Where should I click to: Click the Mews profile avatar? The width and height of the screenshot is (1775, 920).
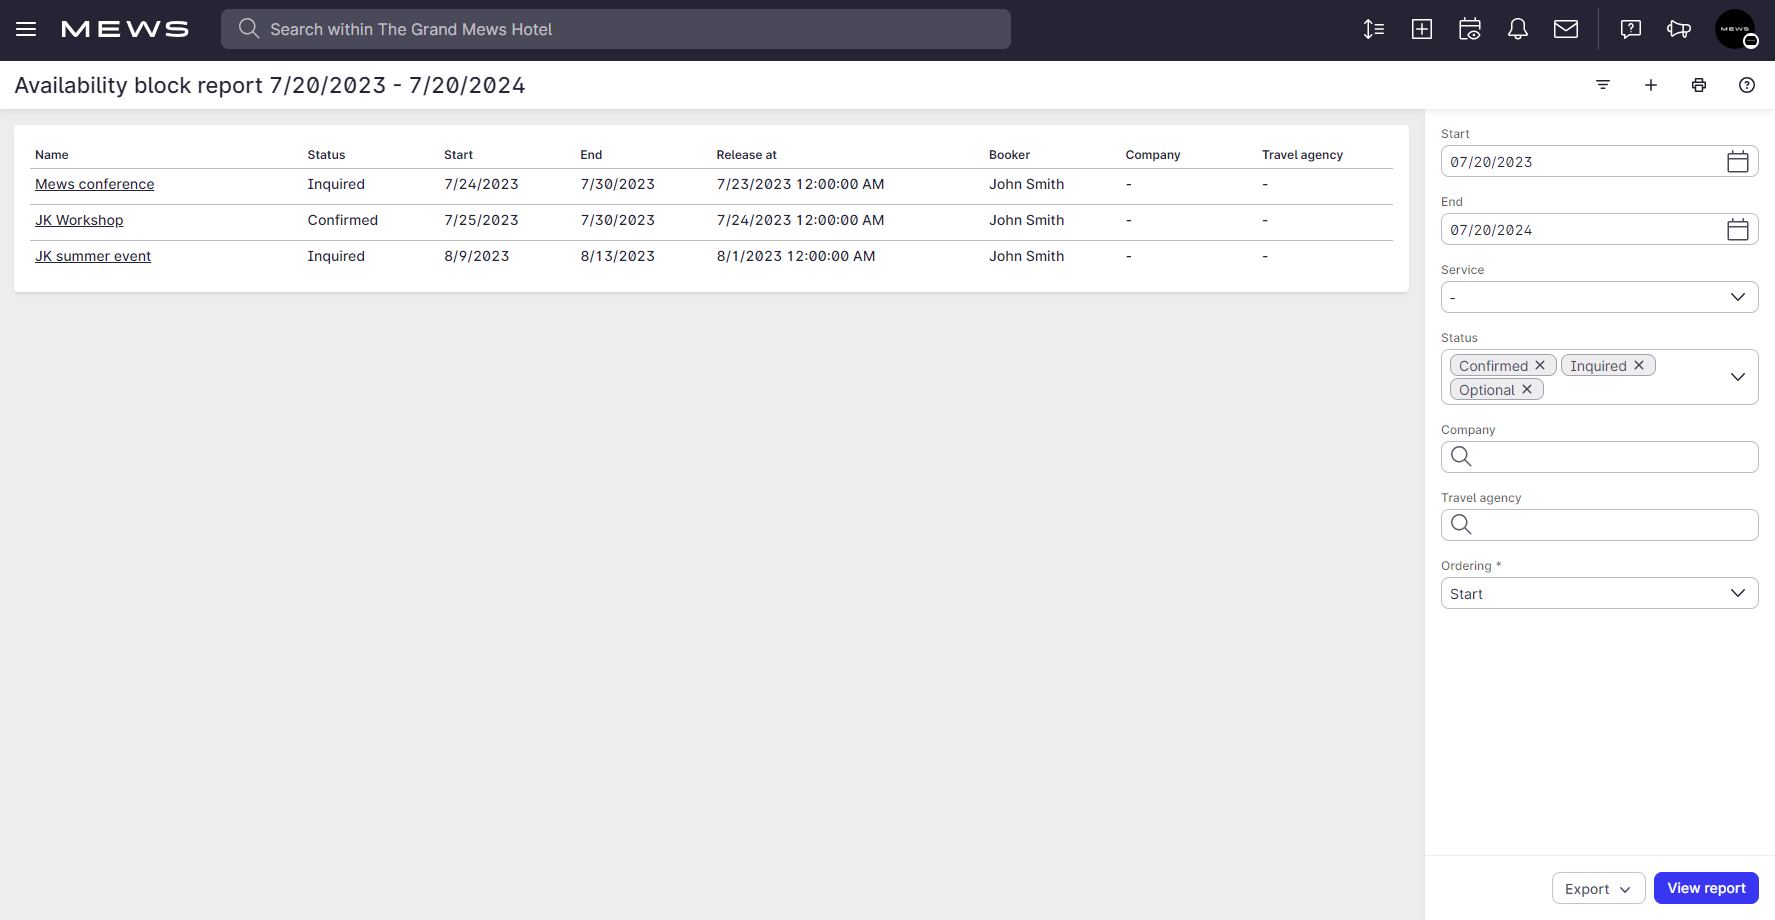point(1737,29)
